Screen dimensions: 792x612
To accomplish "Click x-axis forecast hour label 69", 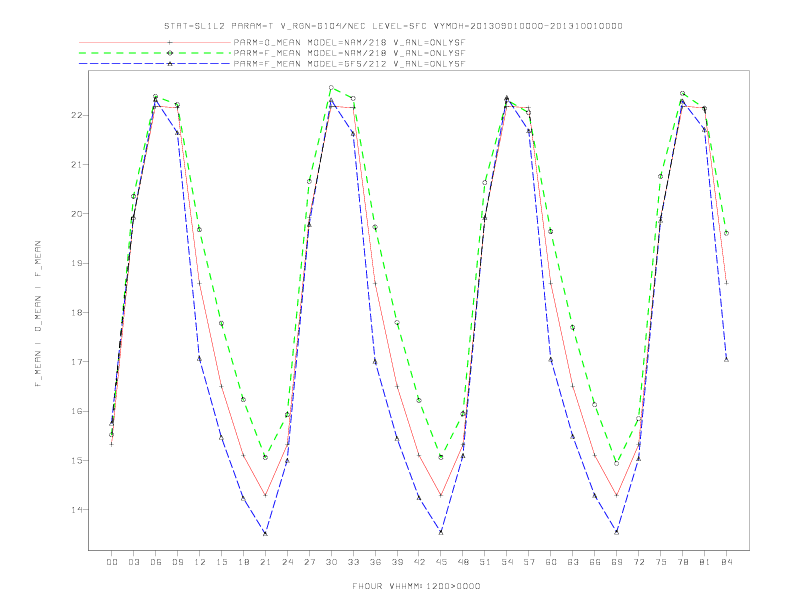I will (x=617, y=562).
